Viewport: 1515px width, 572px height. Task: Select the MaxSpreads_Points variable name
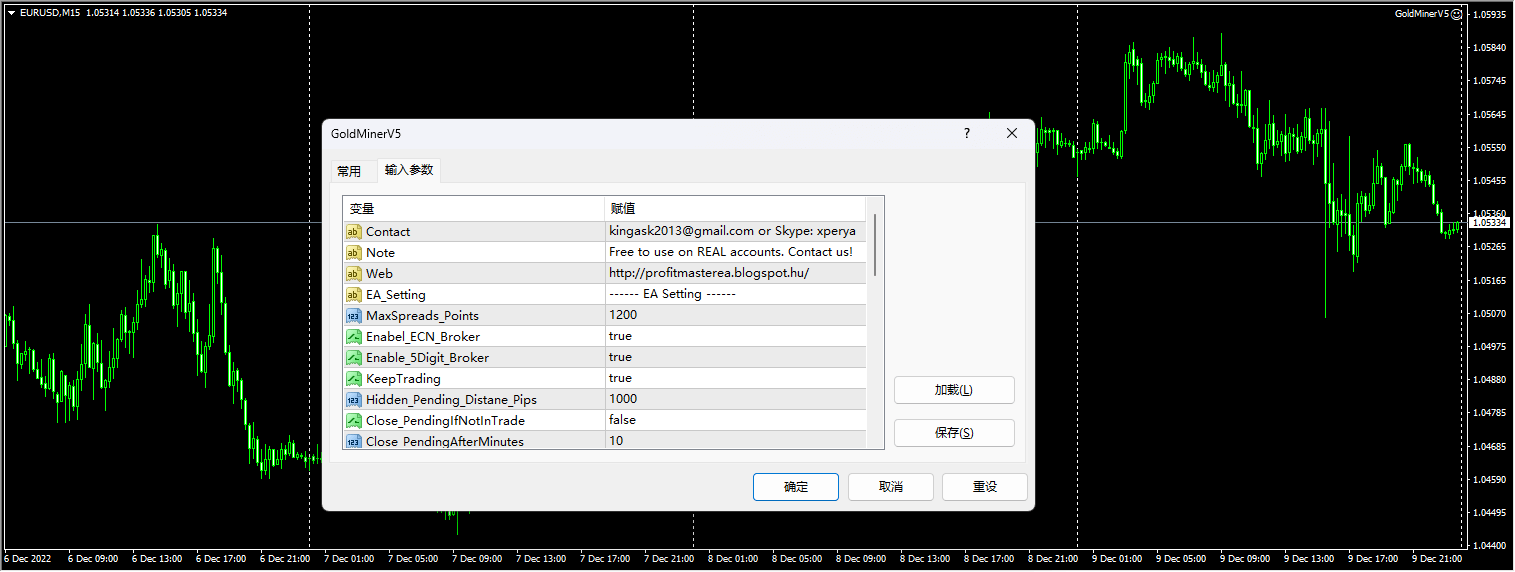point(422,316)
